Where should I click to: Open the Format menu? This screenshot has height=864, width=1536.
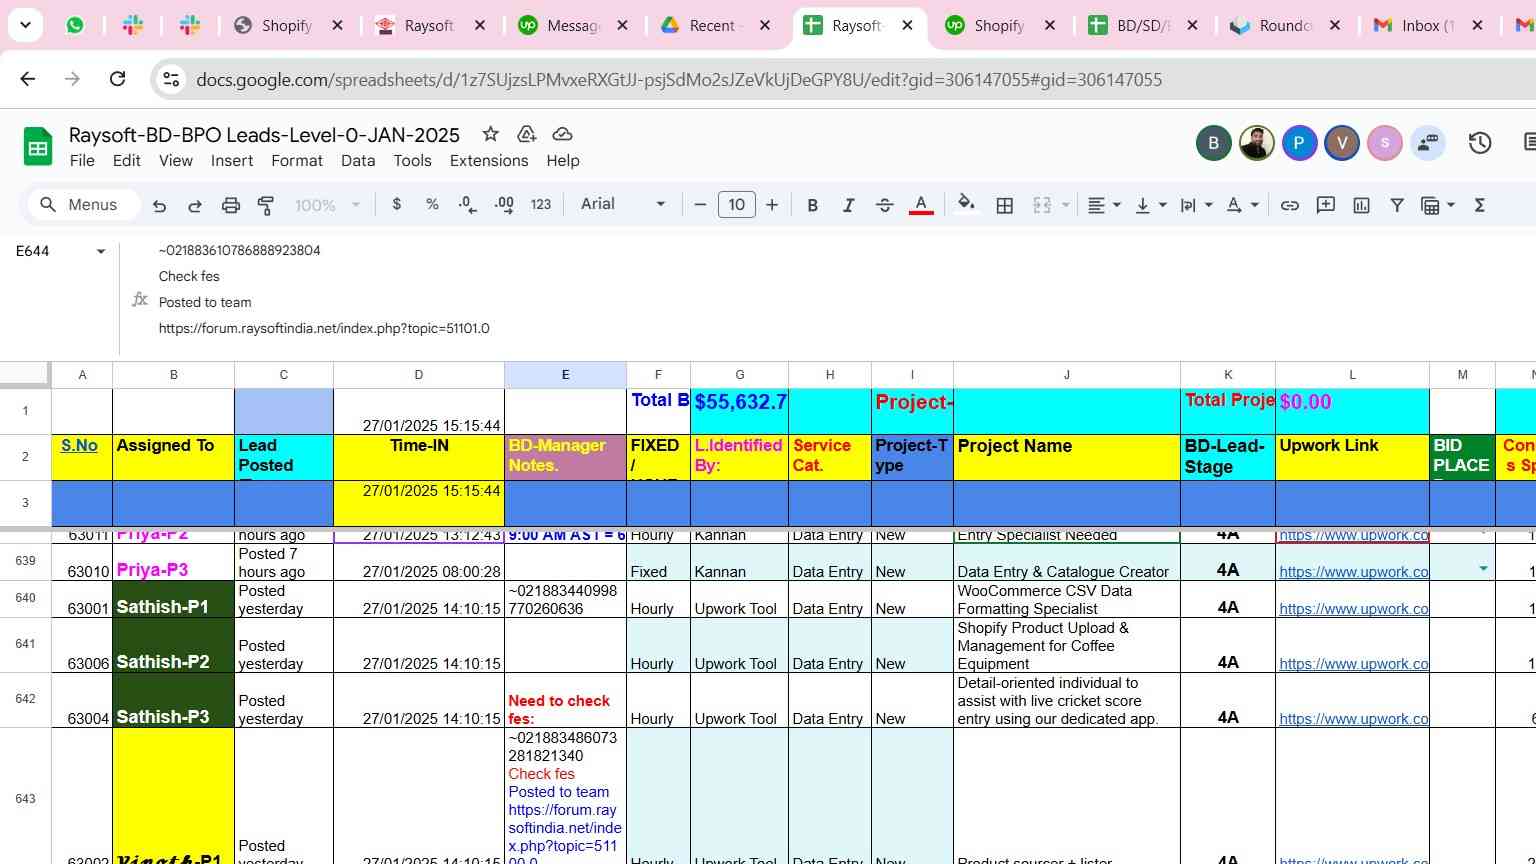297,160
